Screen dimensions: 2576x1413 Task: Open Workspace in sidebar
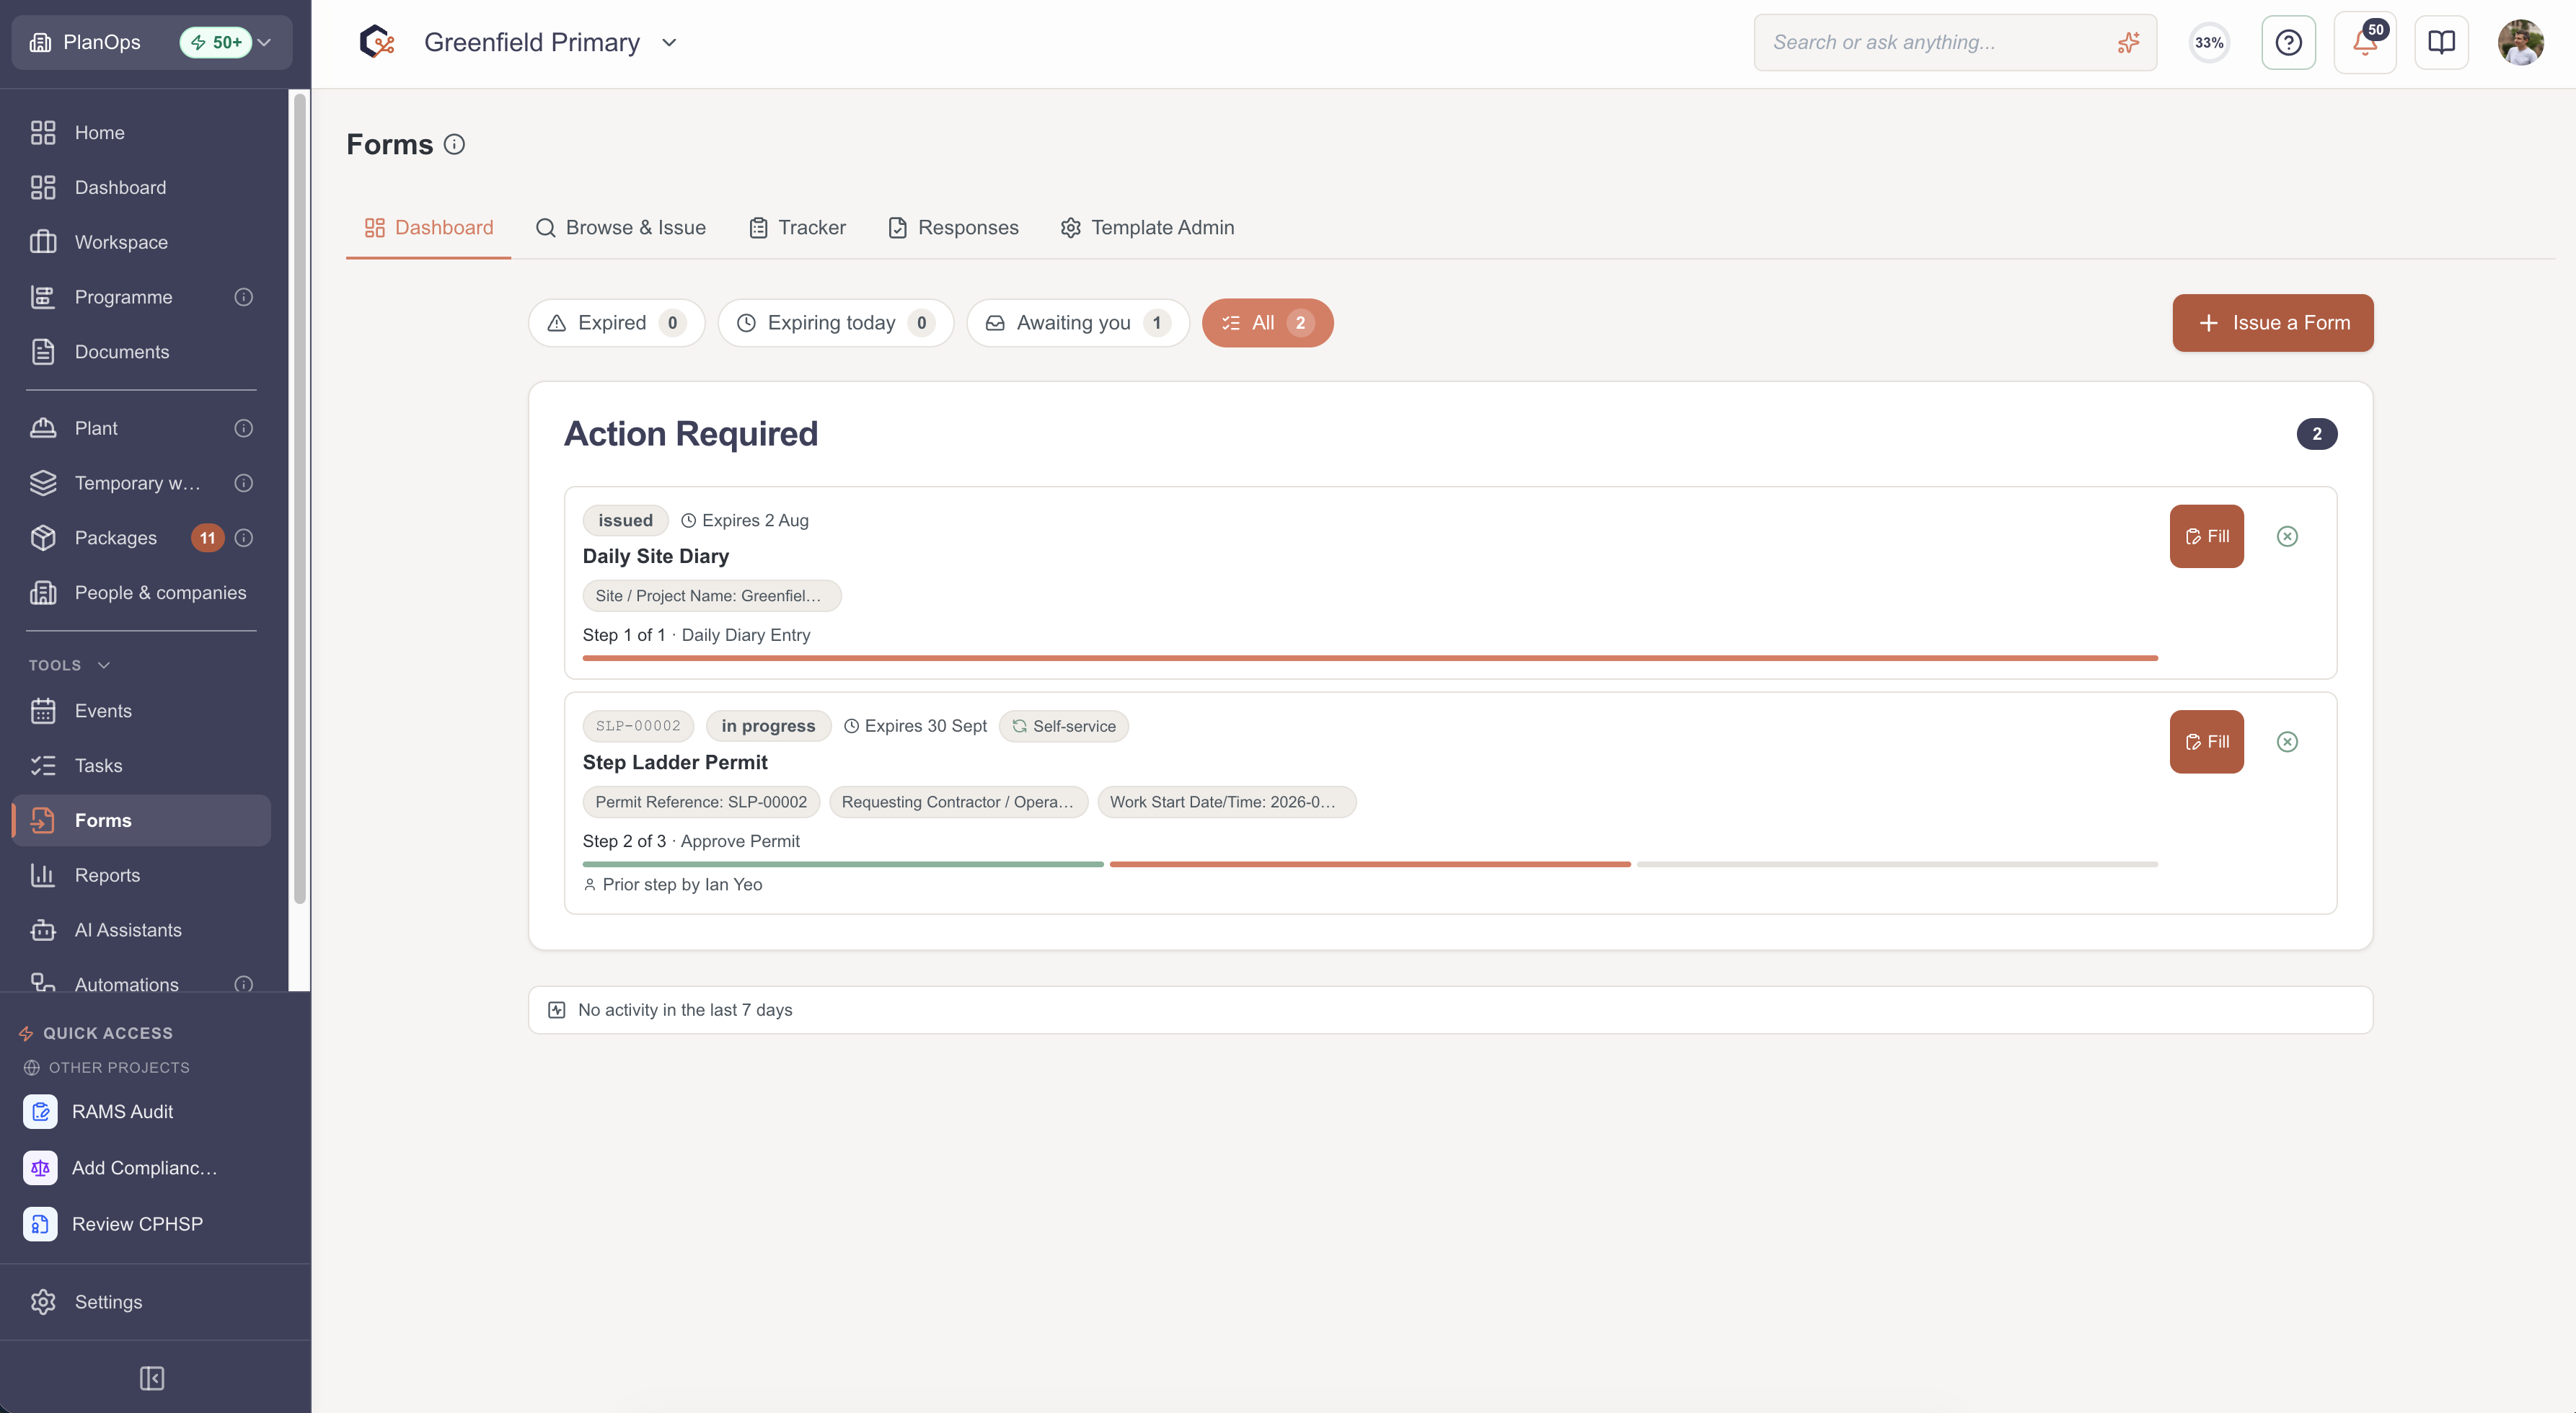point(141,242)
